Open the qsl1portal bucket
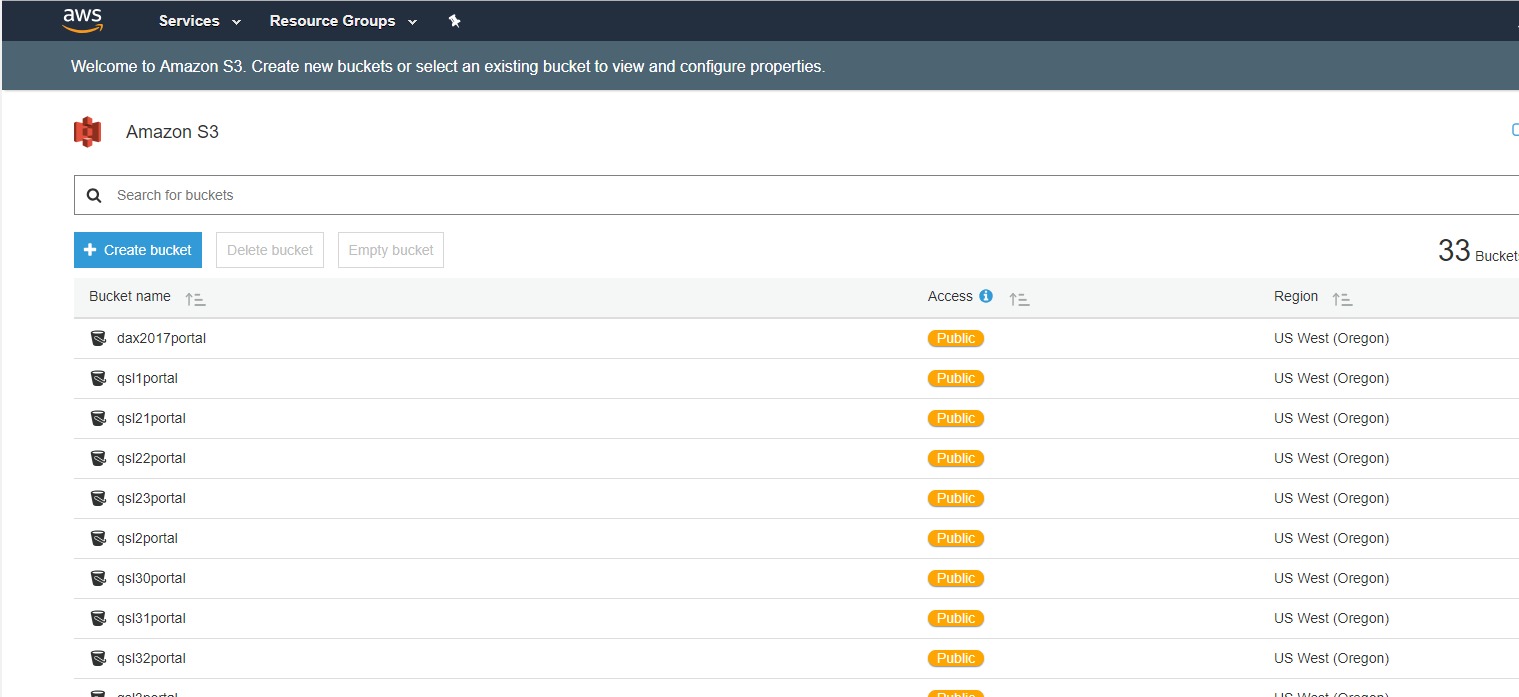This screenshot has height=697, width=1519. tap(147, 378)
